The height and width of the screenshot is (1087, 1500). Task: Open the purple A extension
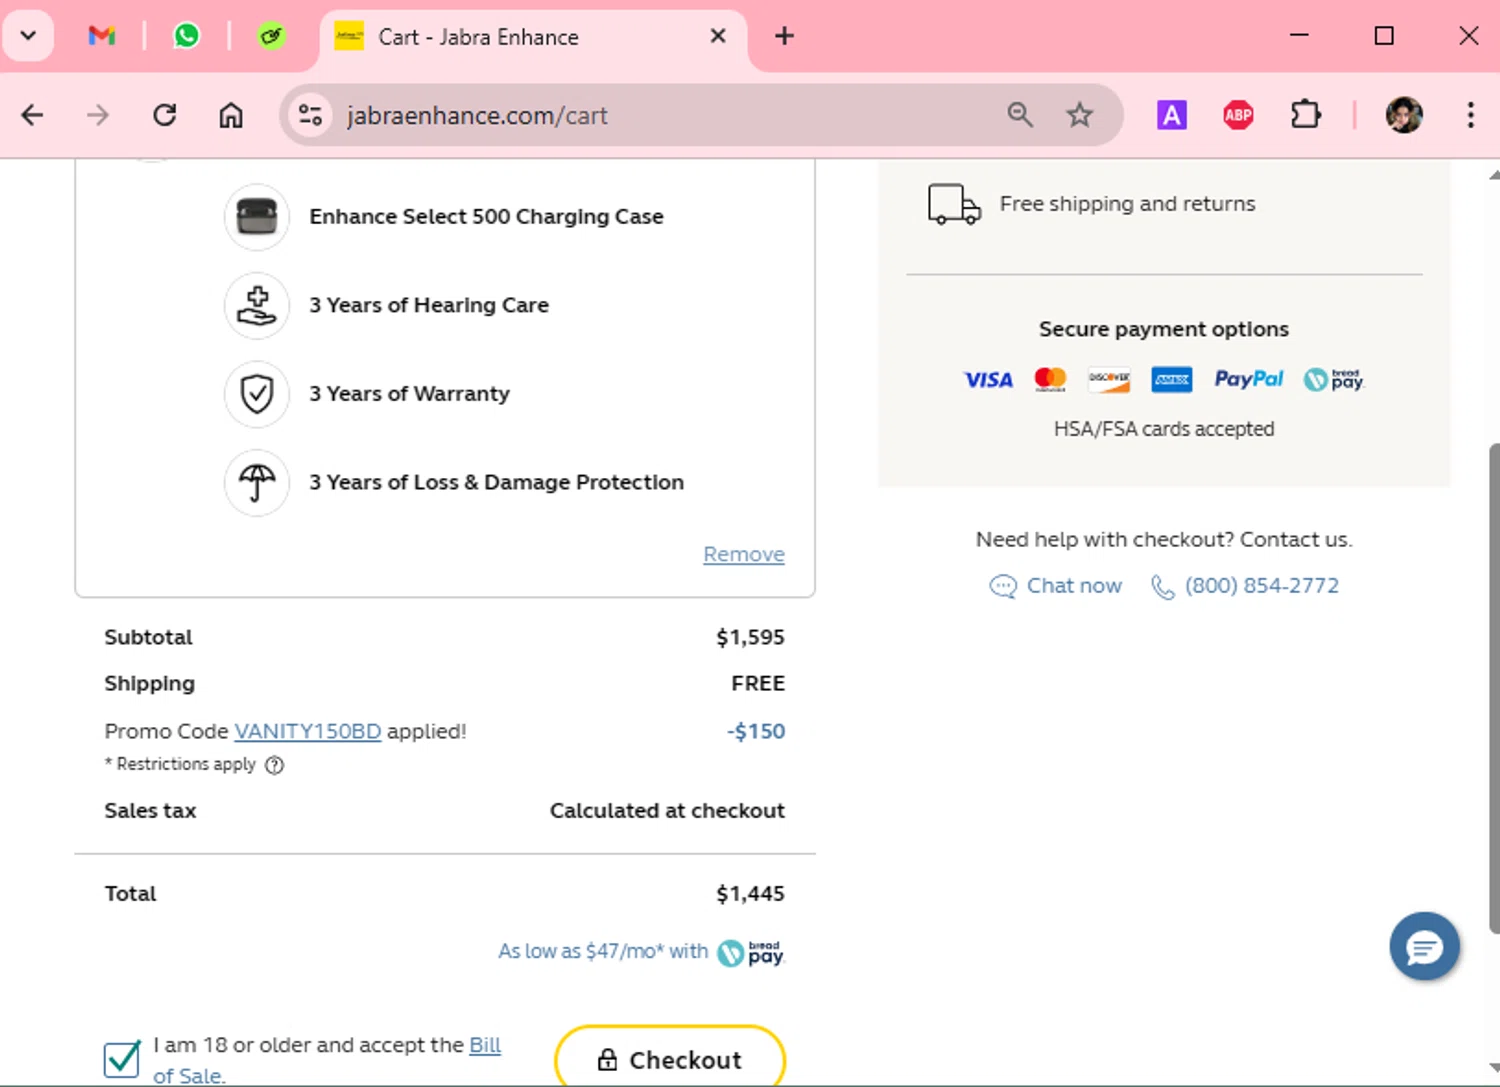1171,115
